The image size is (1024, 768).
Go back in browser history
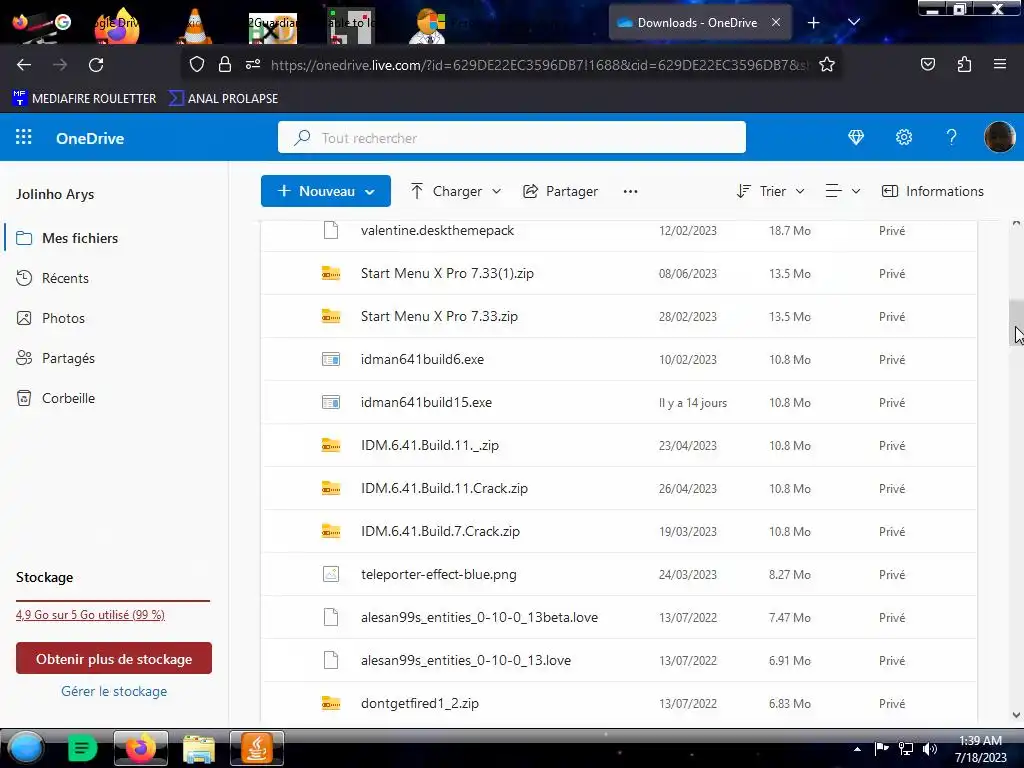(x=24, y=65)
